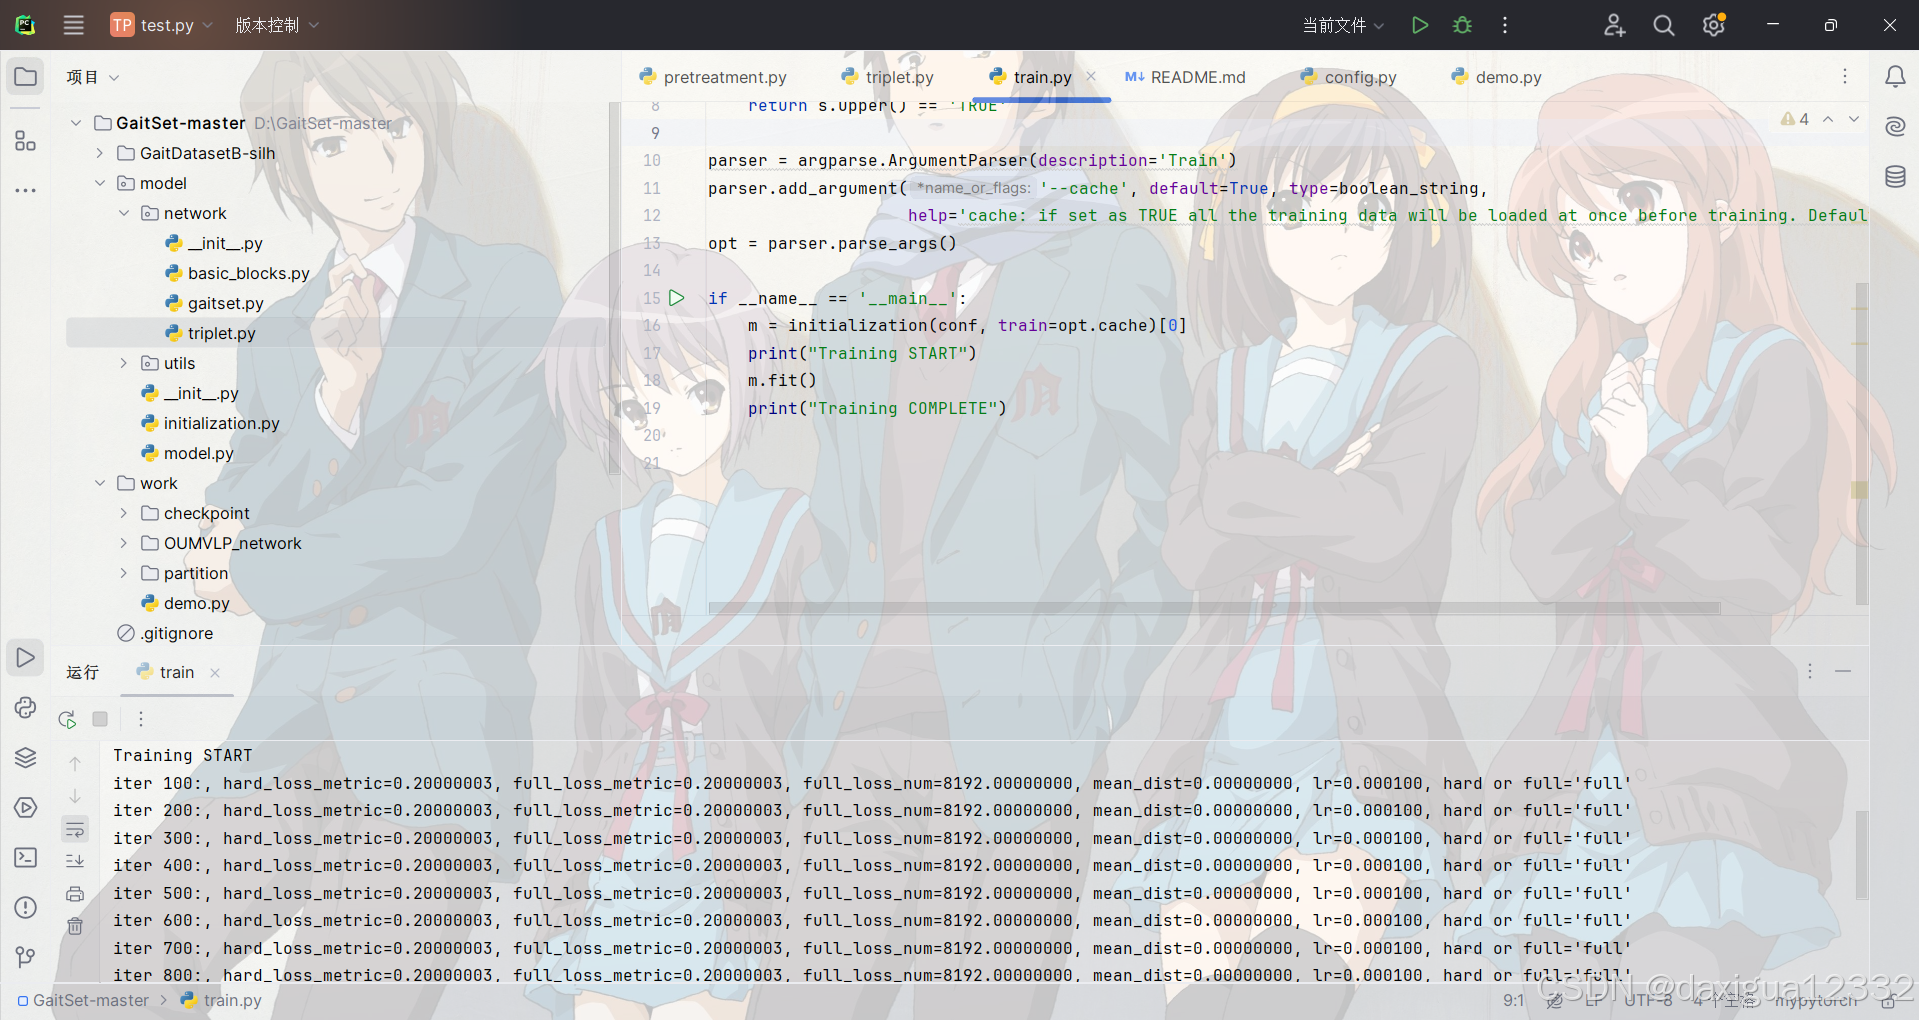Run the current file with green play button
This screenshot has height=1020, width=1919.
tap(1420, 25)
